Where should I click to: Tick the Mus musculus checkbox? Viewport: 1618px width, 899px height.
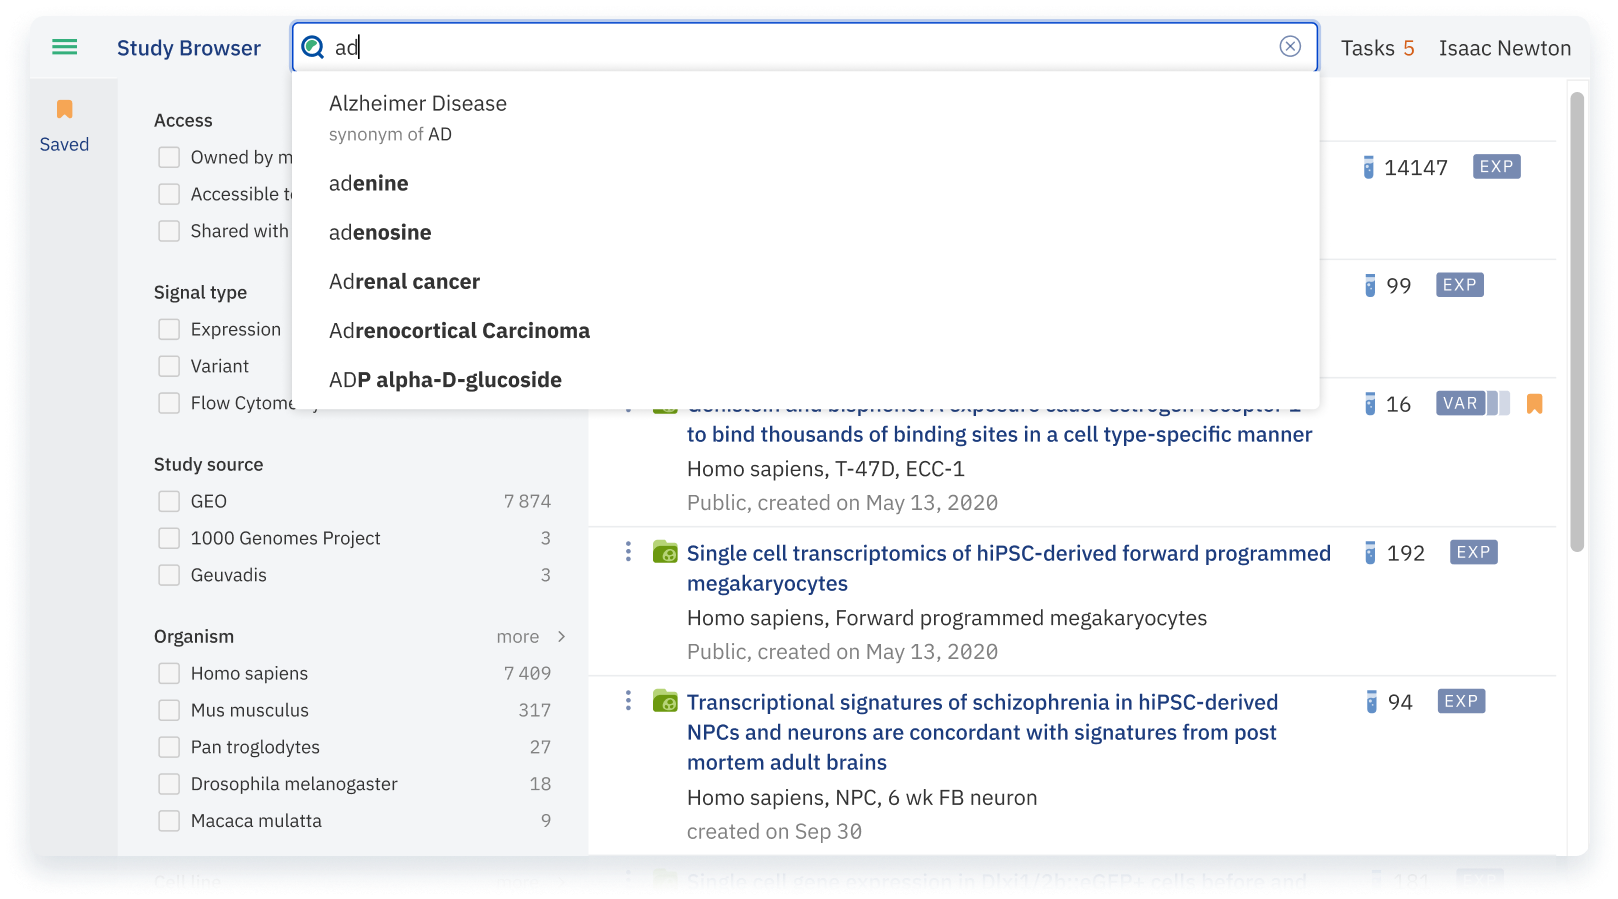coord(169,710)
